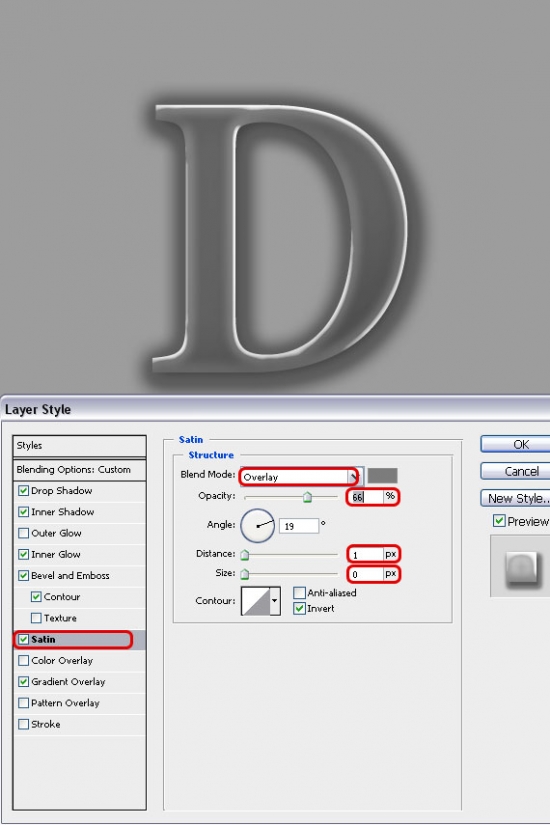Expand the Contour picker arrow

coord(275,601)
